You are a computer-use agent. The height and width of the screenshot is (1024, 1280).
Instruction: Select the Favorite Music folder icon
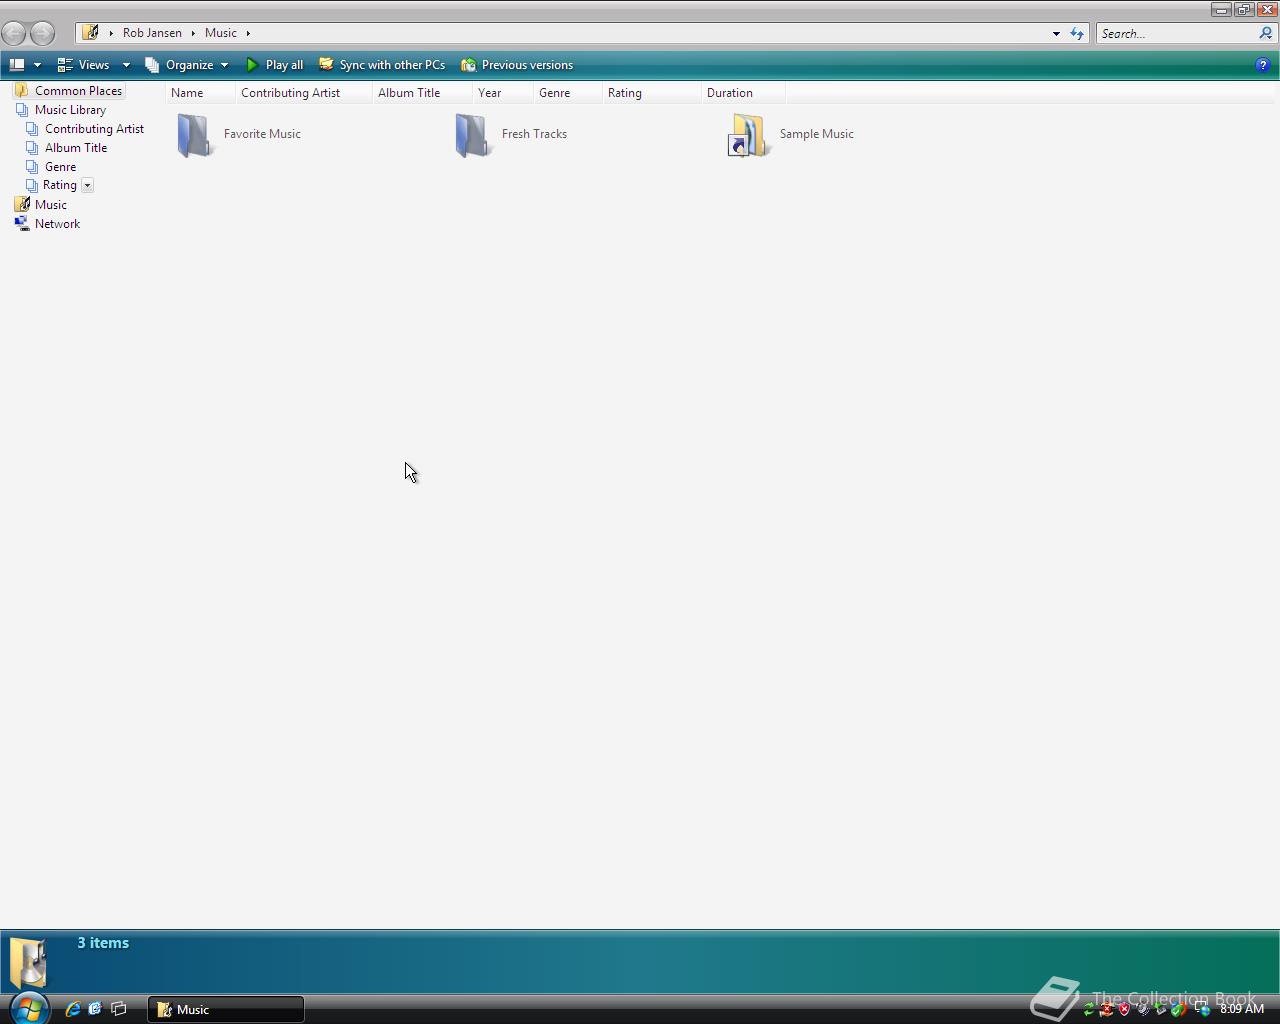click(194, 135)
